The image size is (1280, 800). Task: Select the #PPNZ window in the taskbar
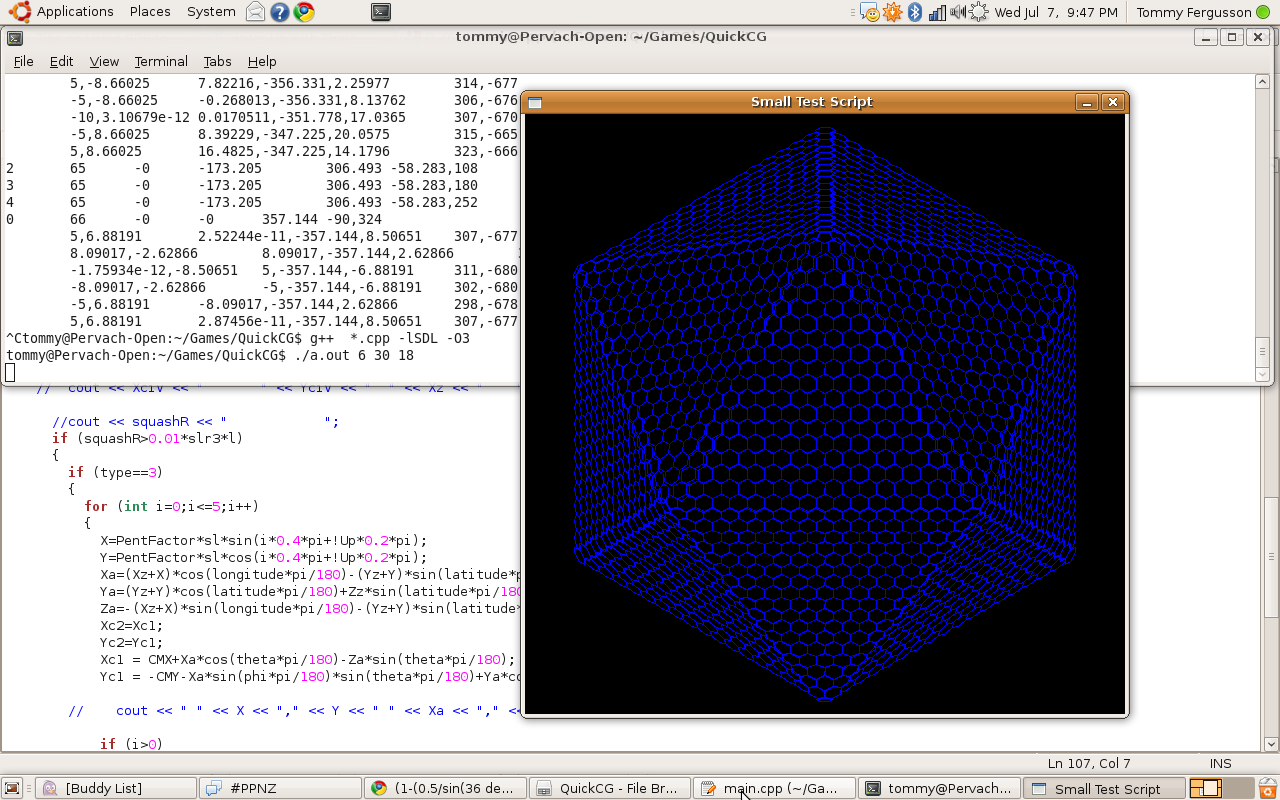pyautogui.click(x=279, y=788)
